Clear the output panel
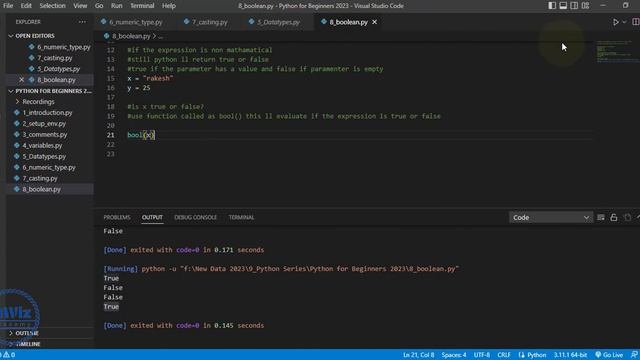Screen dimensions: 640x360 click(x=601, y=218)
